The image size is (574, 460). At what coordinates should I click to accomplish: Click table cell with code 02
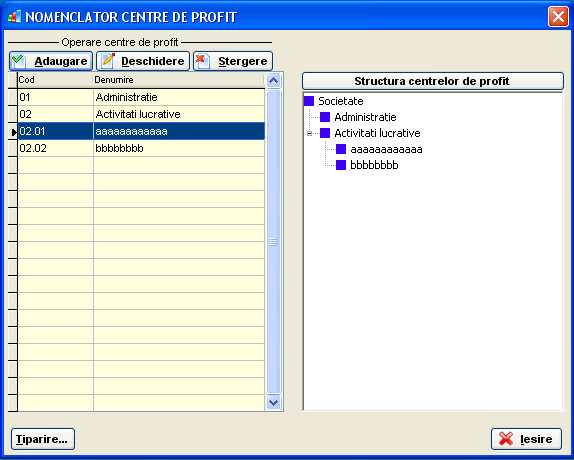(55, 114)
